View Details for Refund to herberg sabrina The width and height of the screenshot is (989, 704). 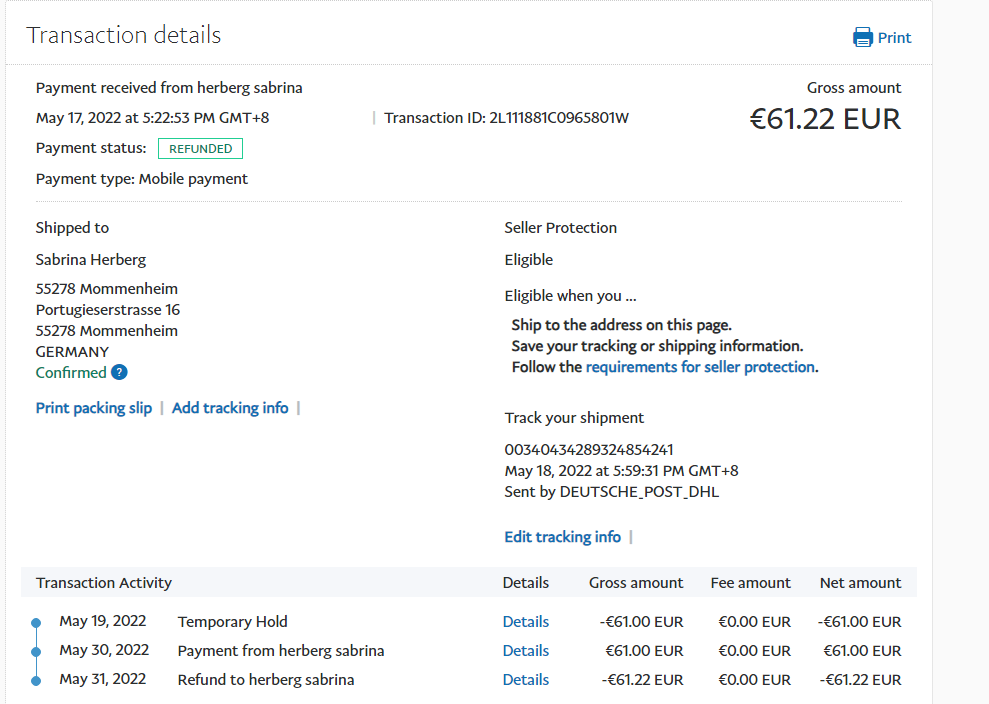[x=525, y=680]
